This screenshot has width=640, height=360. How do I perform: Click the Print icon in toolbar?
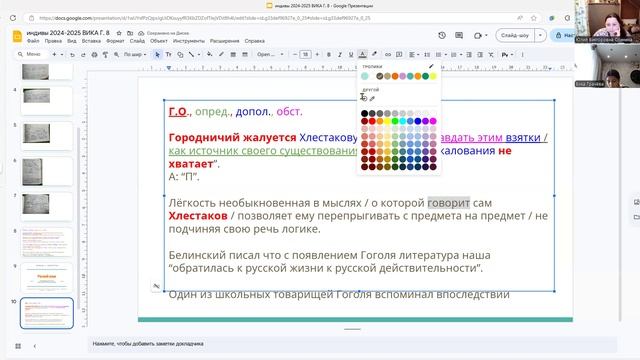click(94, 55)
